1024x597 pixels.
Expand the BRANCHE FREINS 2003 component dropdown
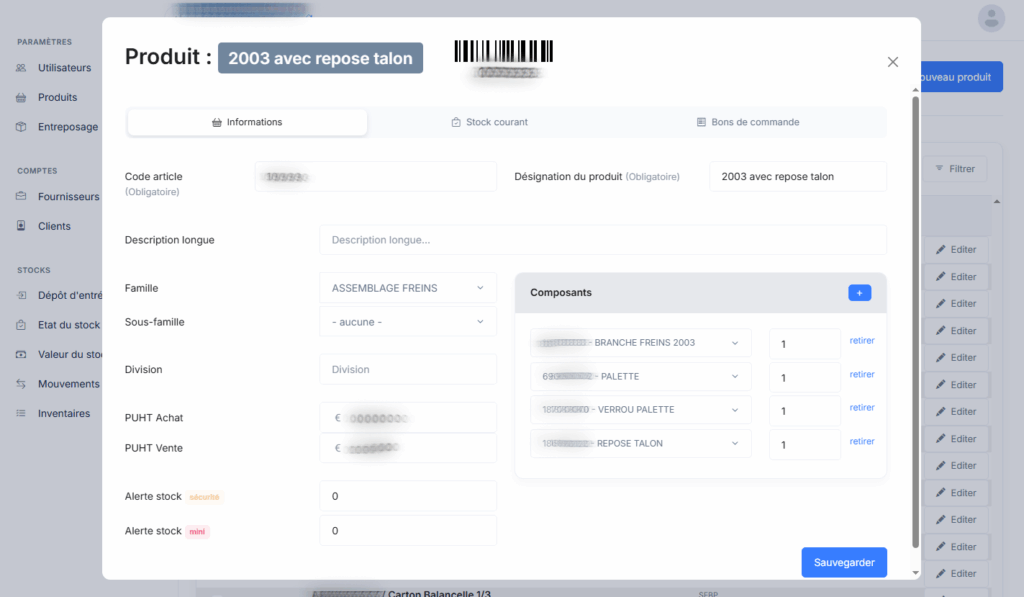click(x=640, y=343)
